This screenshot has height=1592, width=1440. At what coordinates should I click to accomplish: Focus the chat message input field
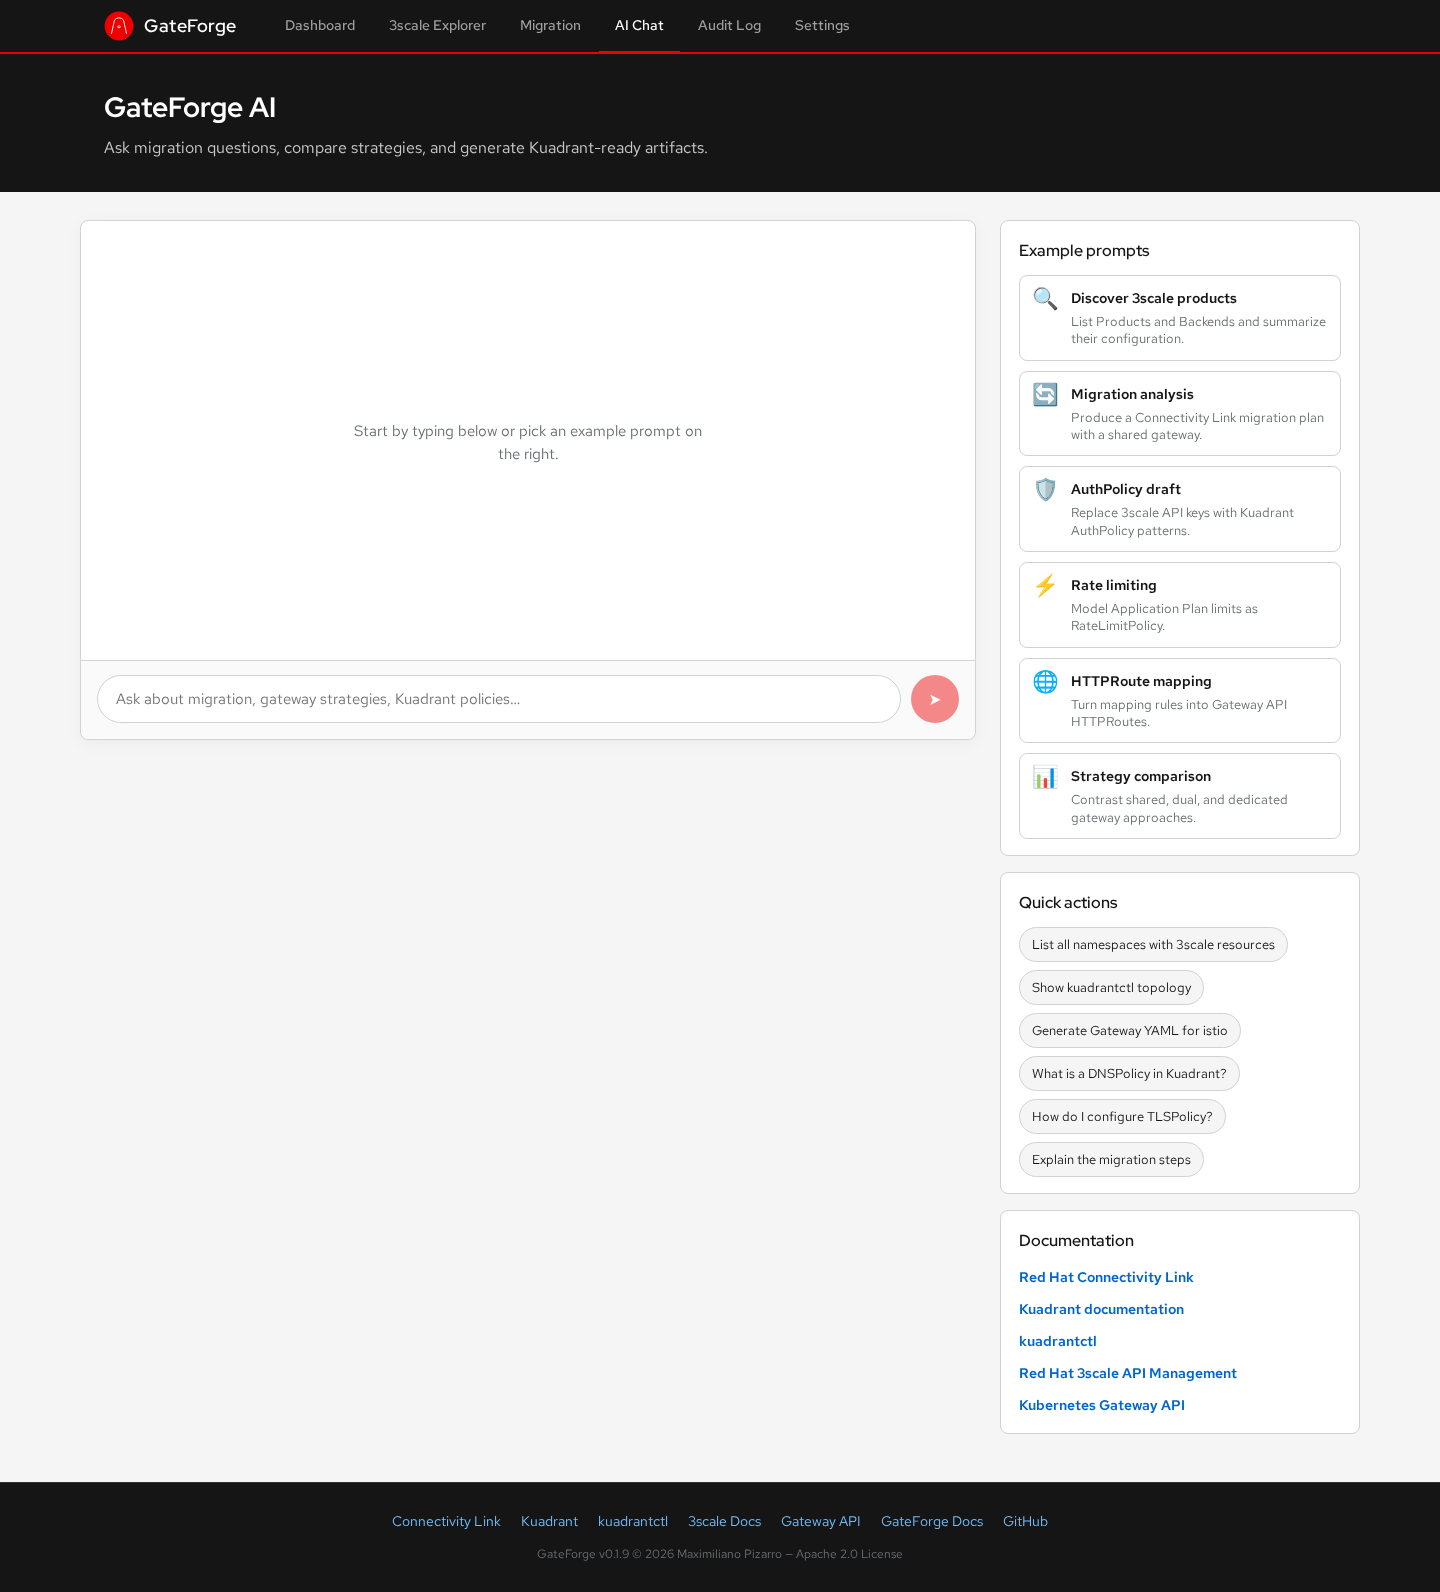point(499,699)
